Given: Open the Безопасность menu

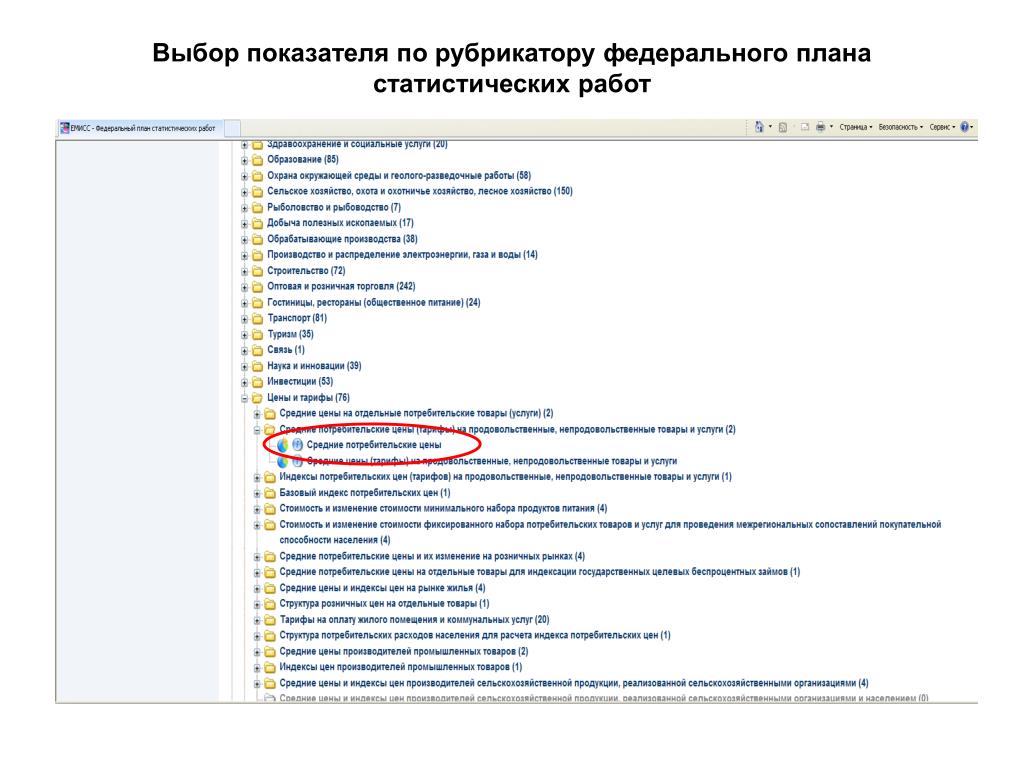Looking at the screenshot, I should 901,127.
